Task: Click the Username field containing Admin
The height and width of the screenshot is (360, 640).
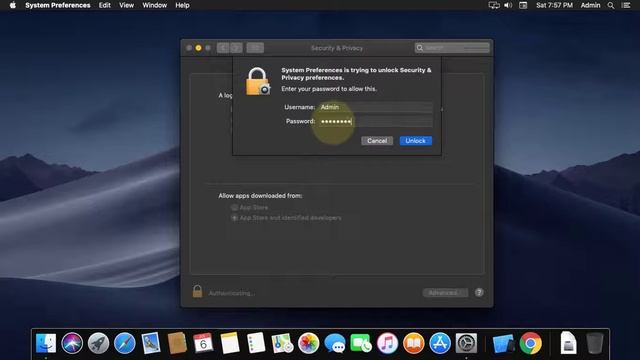Action: point(375,107)
